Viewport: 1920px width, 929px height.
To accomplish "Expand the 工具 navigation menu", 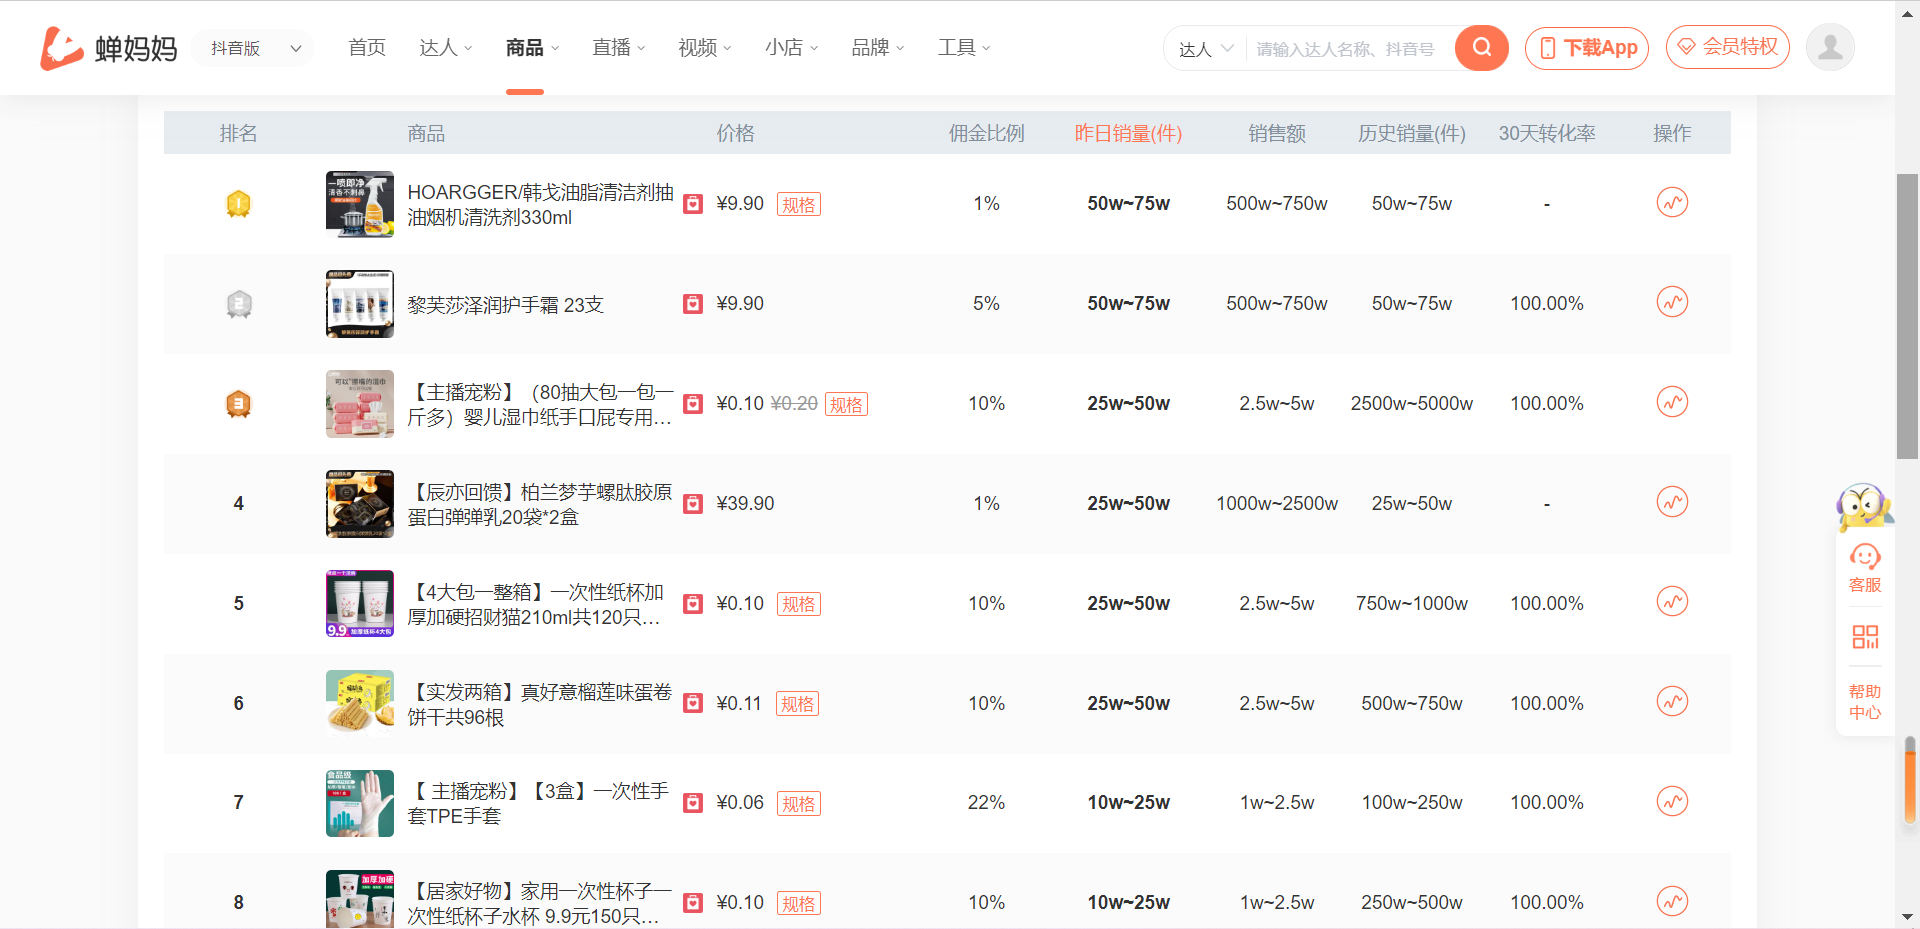I will pos(963,48).
